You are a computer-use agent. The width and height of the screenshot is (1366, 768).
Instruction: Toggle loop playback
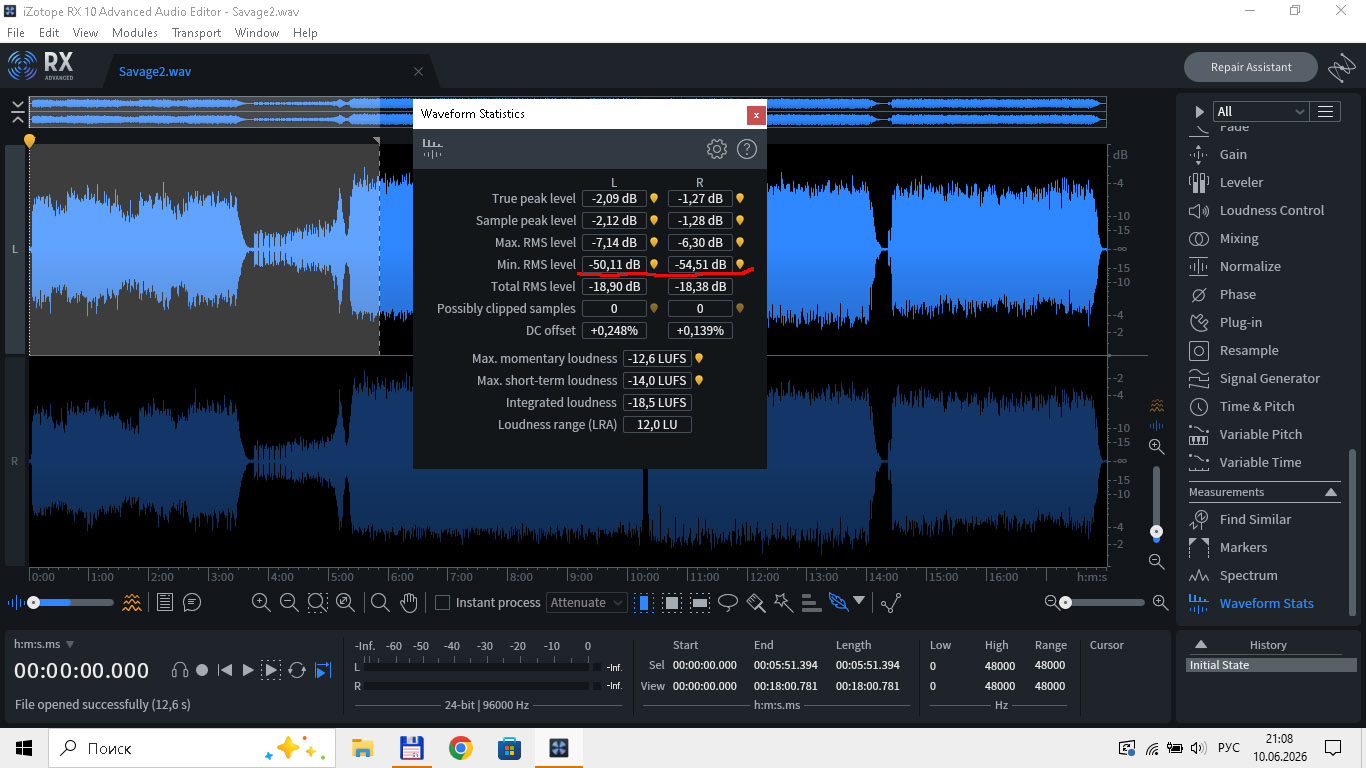[x=297, y=670]
